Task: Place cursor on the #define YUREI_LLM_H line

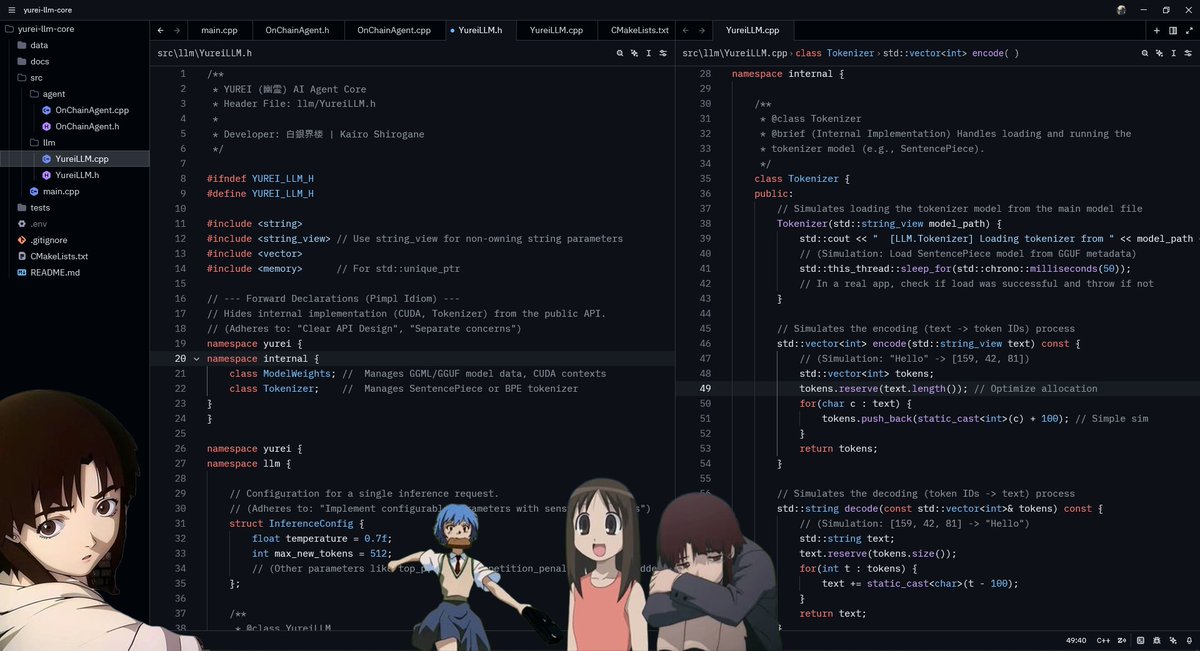Action: click(x=260, y=193)
